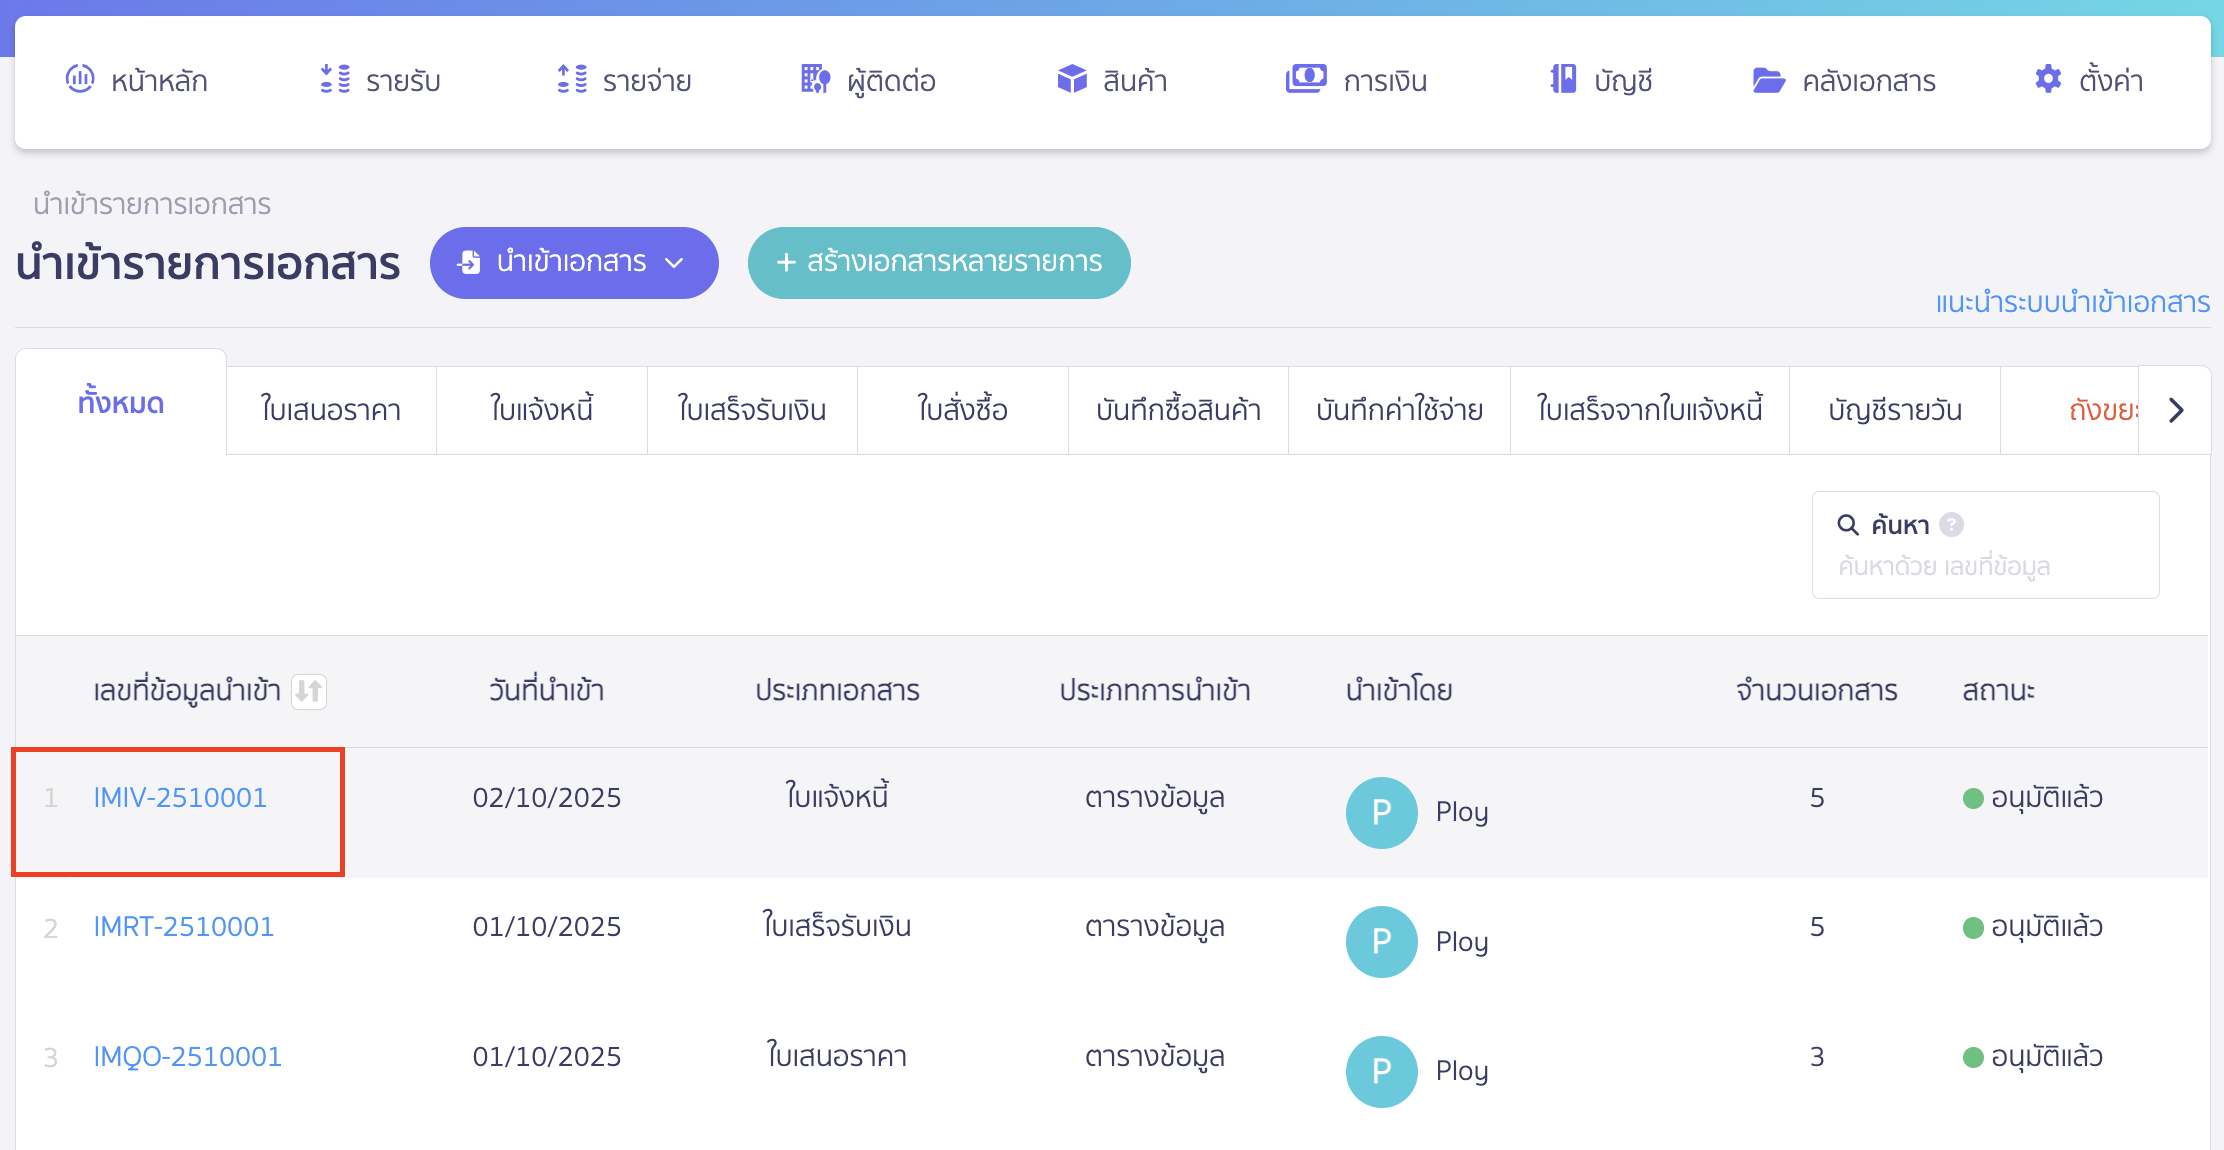Click the สร้างเอกสารหลายรายการ button
2224x1150 pixels.
(x=938, y=263)
